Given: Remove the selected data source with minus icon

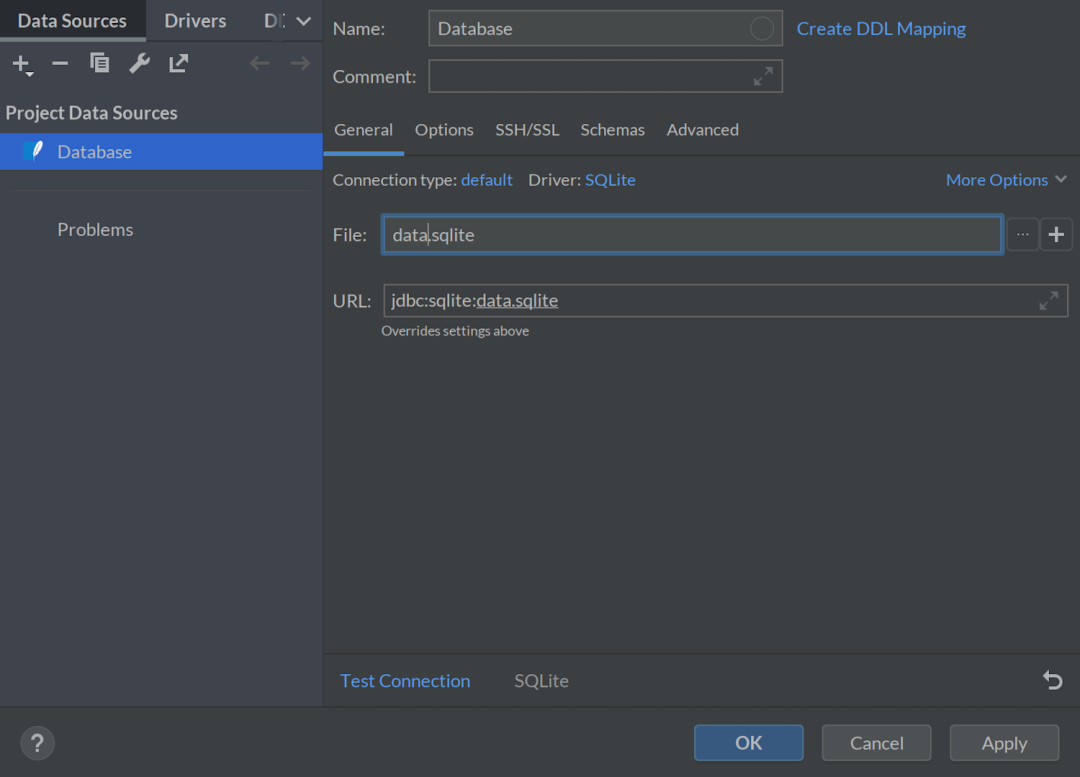Looking at the screenshot, I should coord(60,64).
